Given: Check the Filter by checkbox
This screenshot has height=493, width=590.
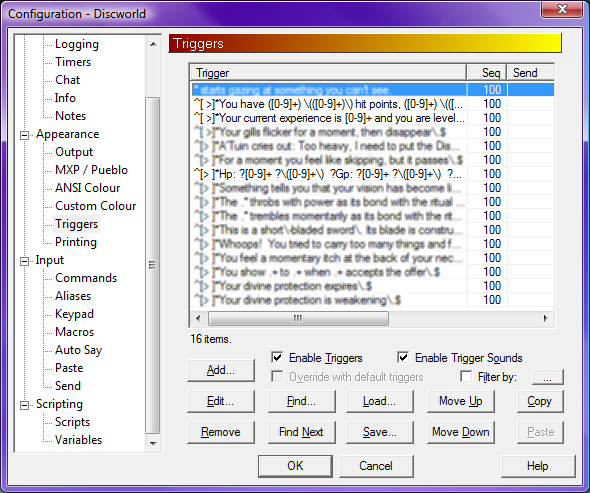Looking at the screenshot, I should (466, 376).
